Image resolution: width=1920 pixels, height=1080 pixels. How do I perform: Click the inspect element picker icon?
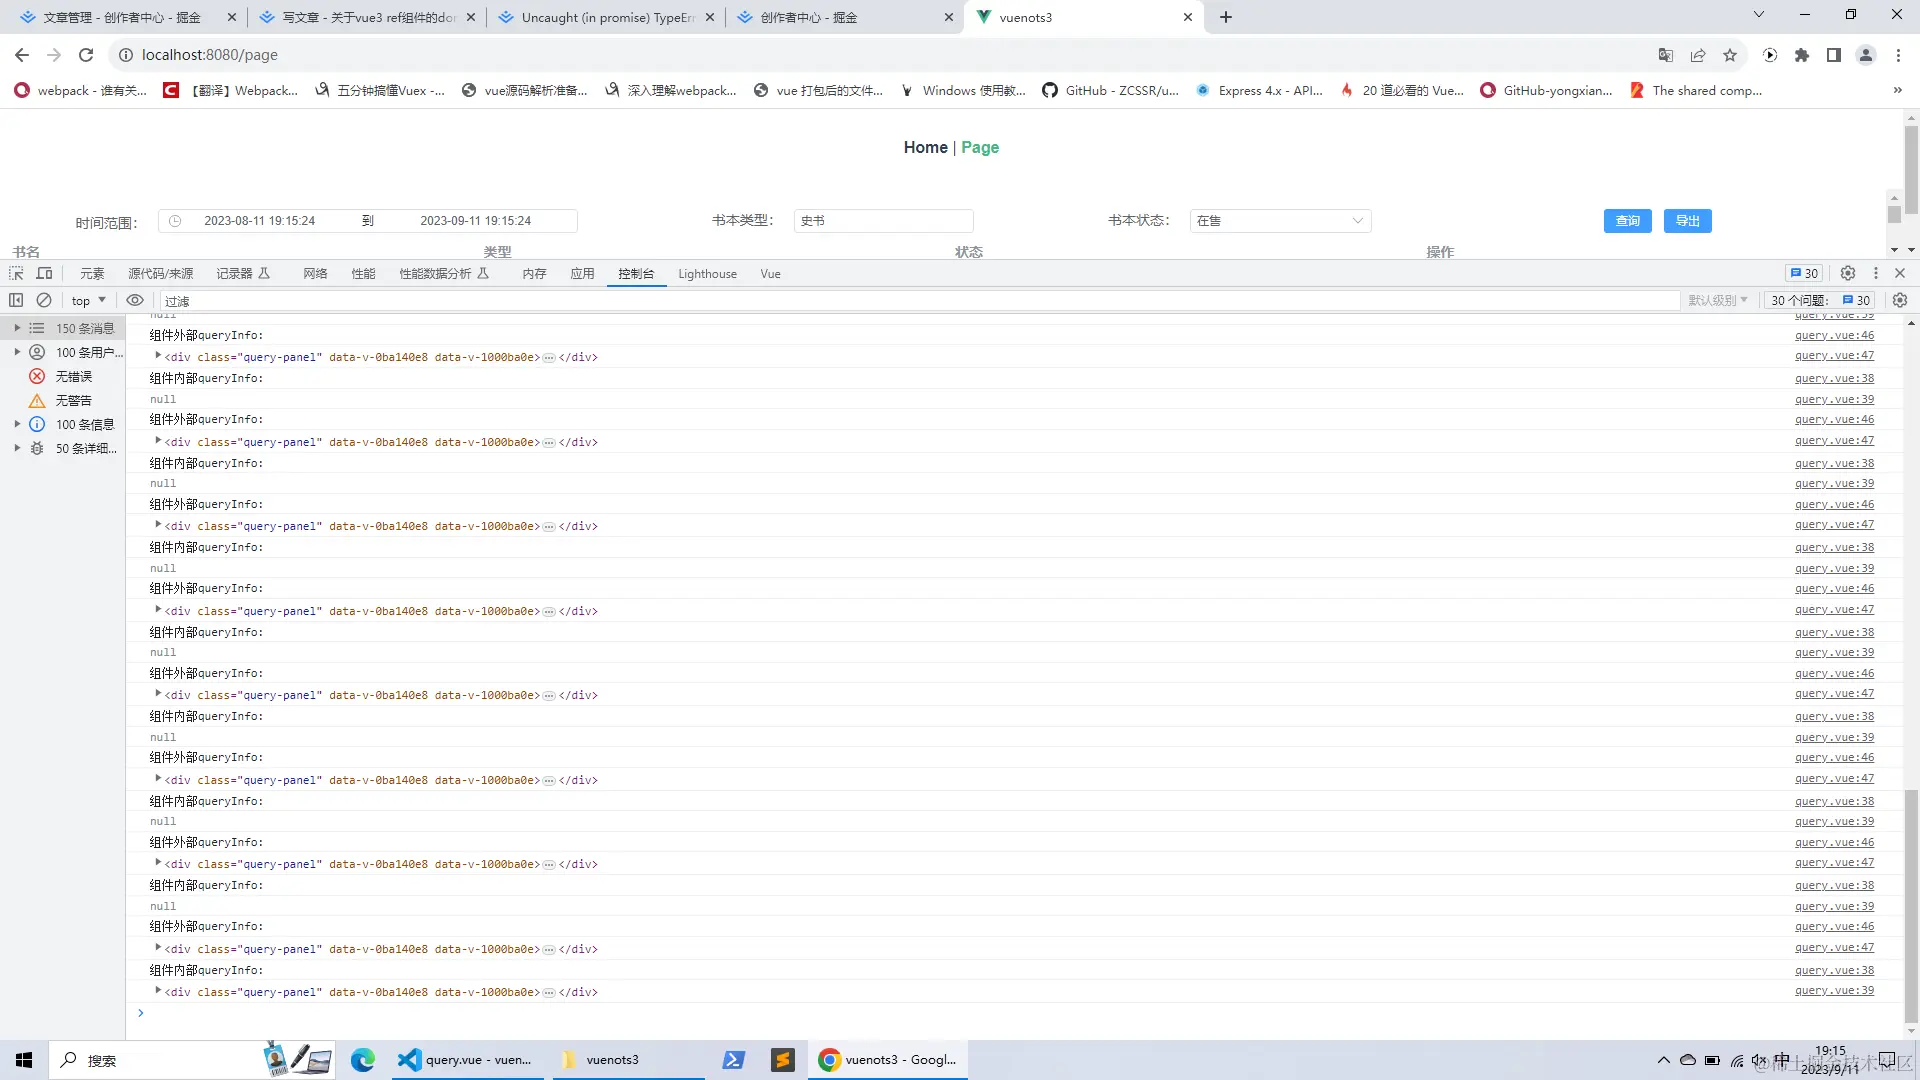(16, 273)
